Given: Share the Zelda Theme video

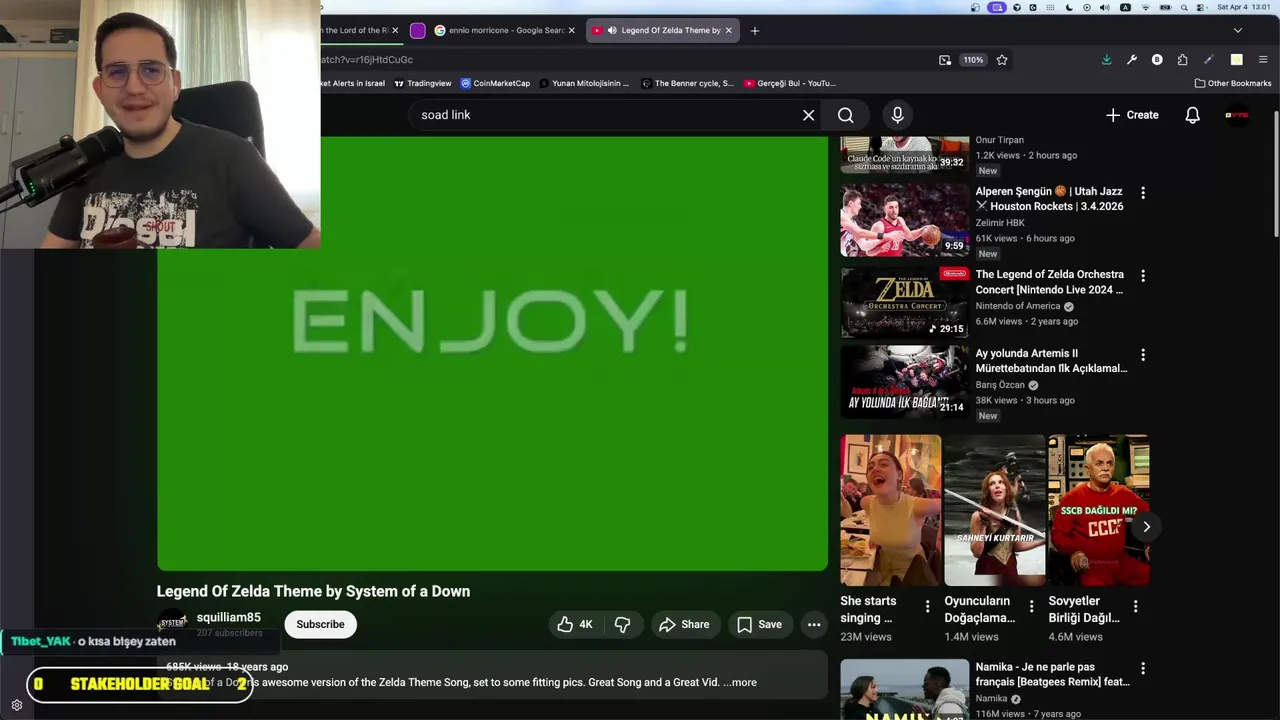Looking at the screenshot, I should [x=684, y=624].
